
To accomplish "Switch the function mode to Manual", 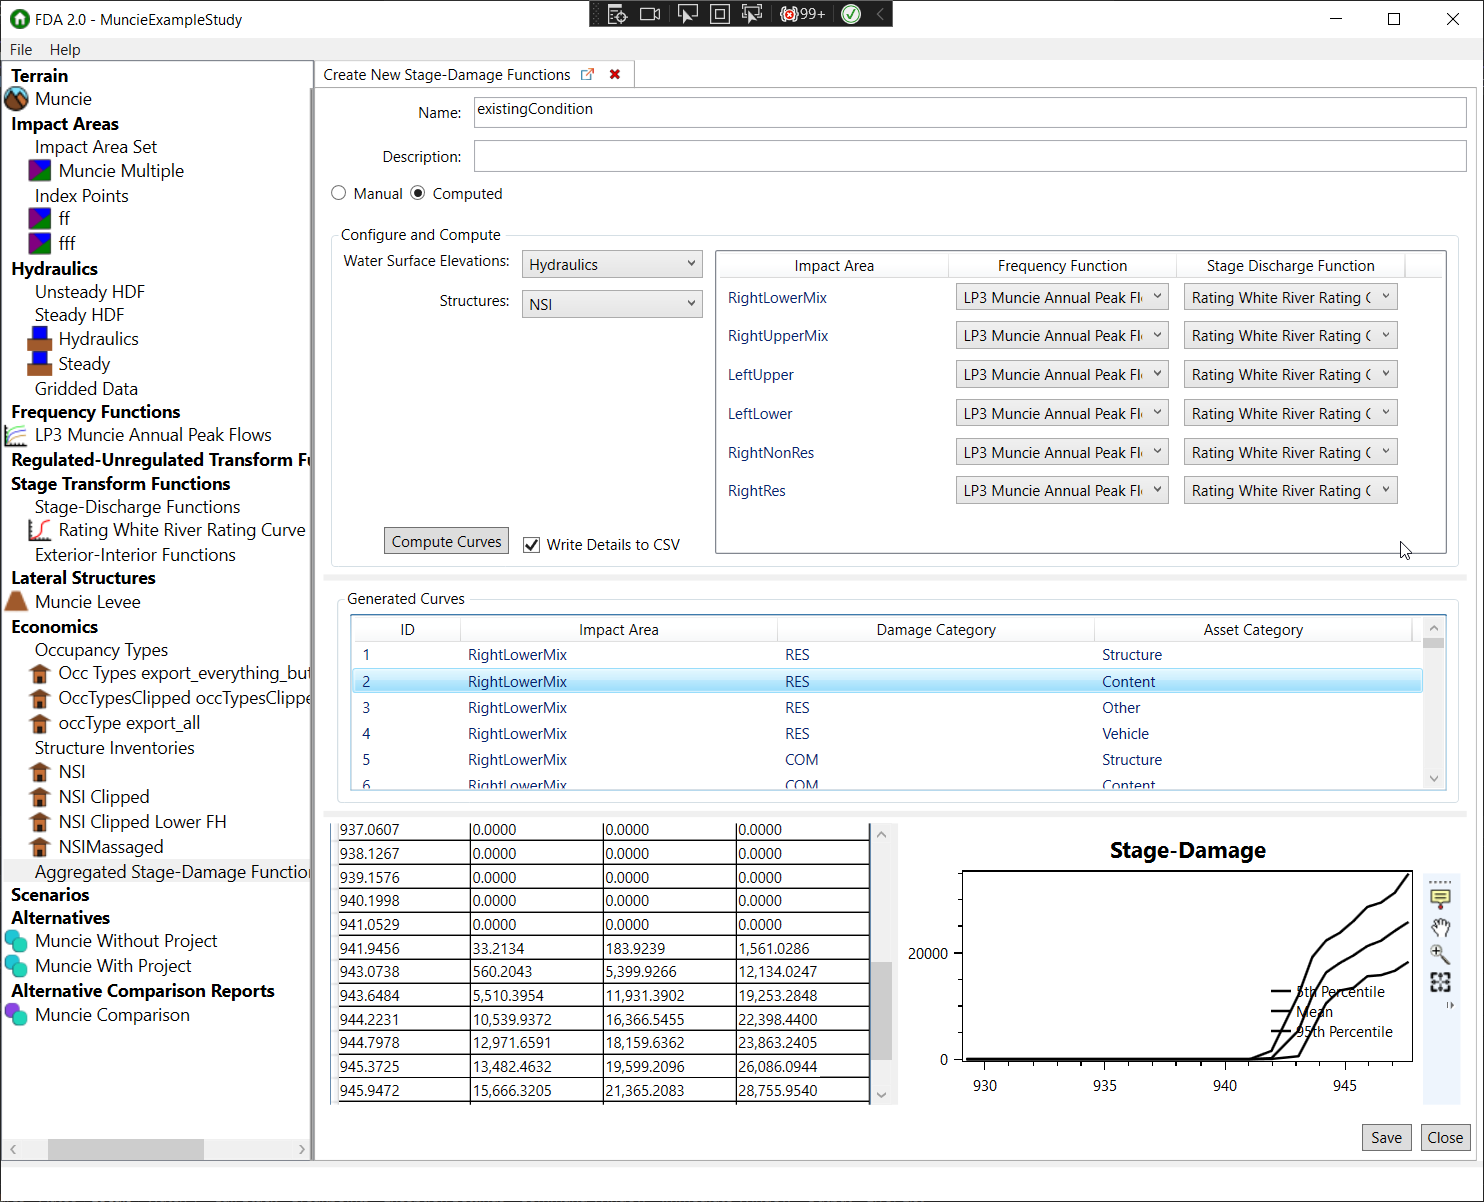I will tap(338, 192).
